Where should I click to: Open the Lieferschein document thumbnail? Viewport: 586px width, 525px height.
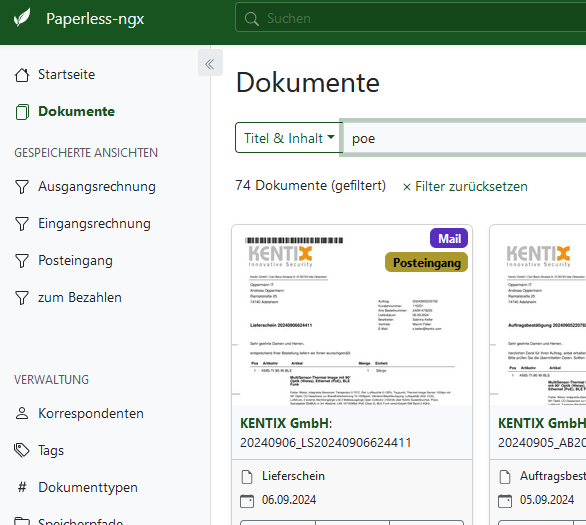[352, 315]
